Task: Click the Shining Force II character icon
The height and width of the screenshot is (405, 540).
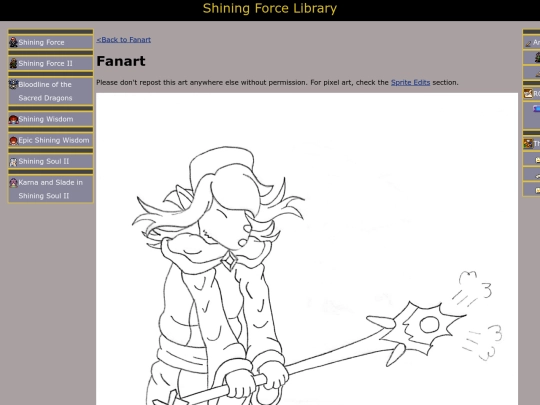Action: point(13,63)
